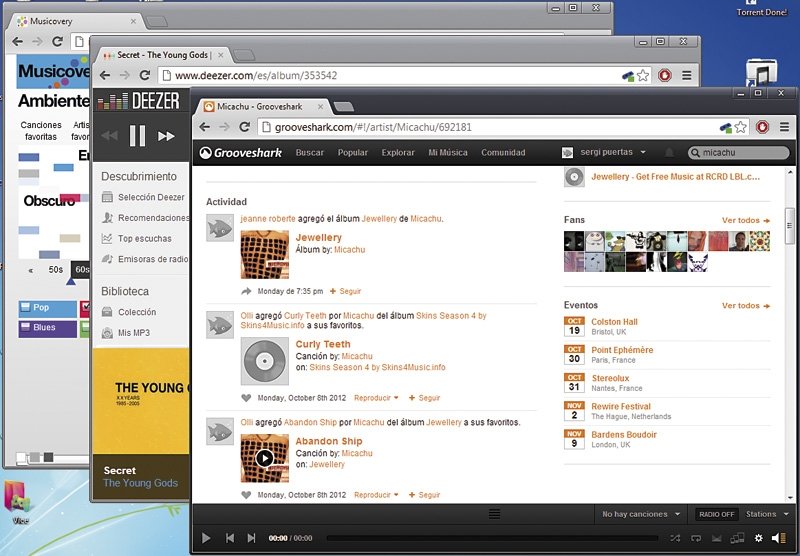
Task: Reload the Grooveshark page
Action: click(245, 127)
